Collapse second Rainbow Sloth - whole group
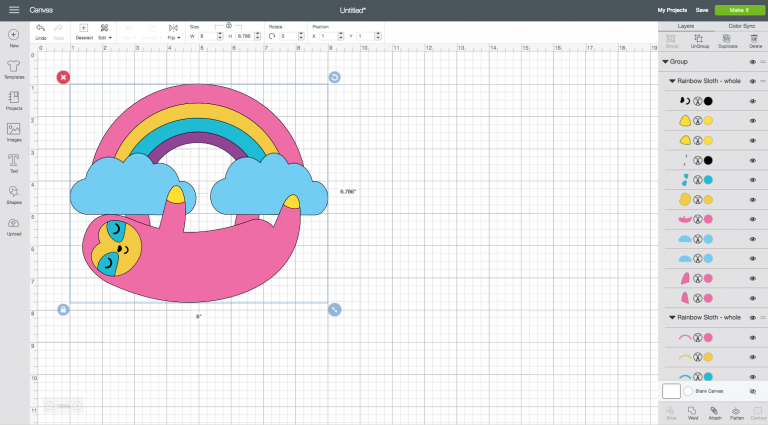 [x=672, y=318]
